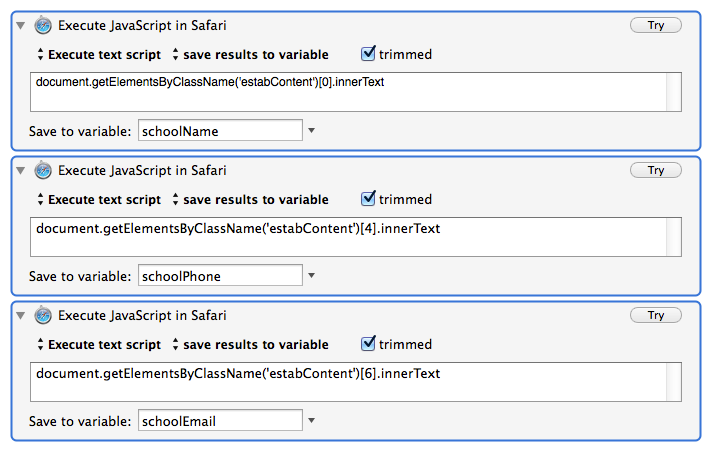Click Safari icon in schoolPhone action
Image resolution: width=712 pixels, height=455 pixels.
(43, 170)
